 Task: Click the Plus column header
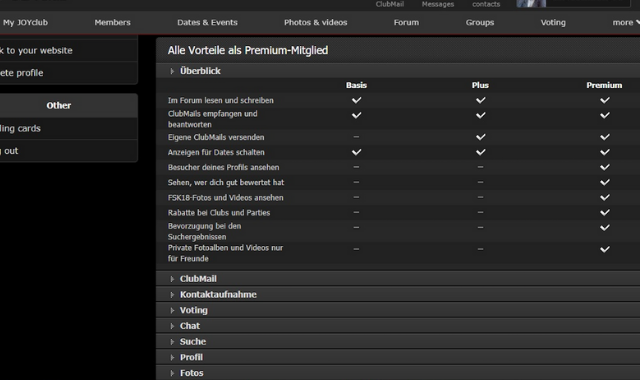pyautogui.click(x=480, y=85)
